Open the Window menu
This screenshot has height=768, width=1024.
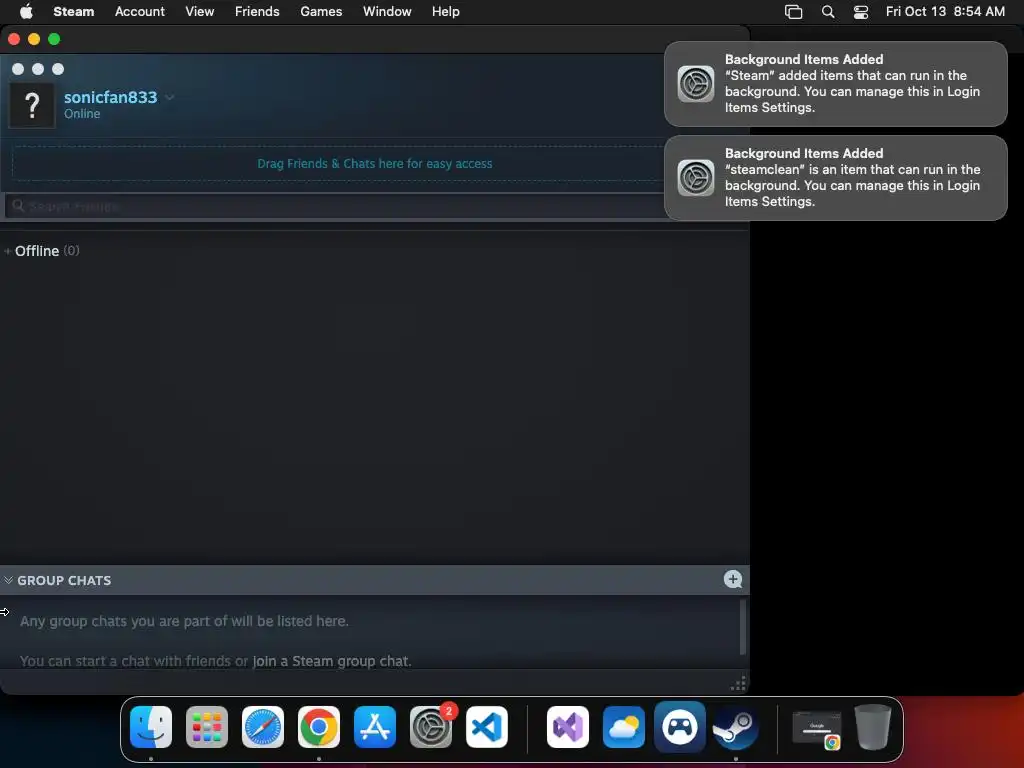[x=387, y=11]
